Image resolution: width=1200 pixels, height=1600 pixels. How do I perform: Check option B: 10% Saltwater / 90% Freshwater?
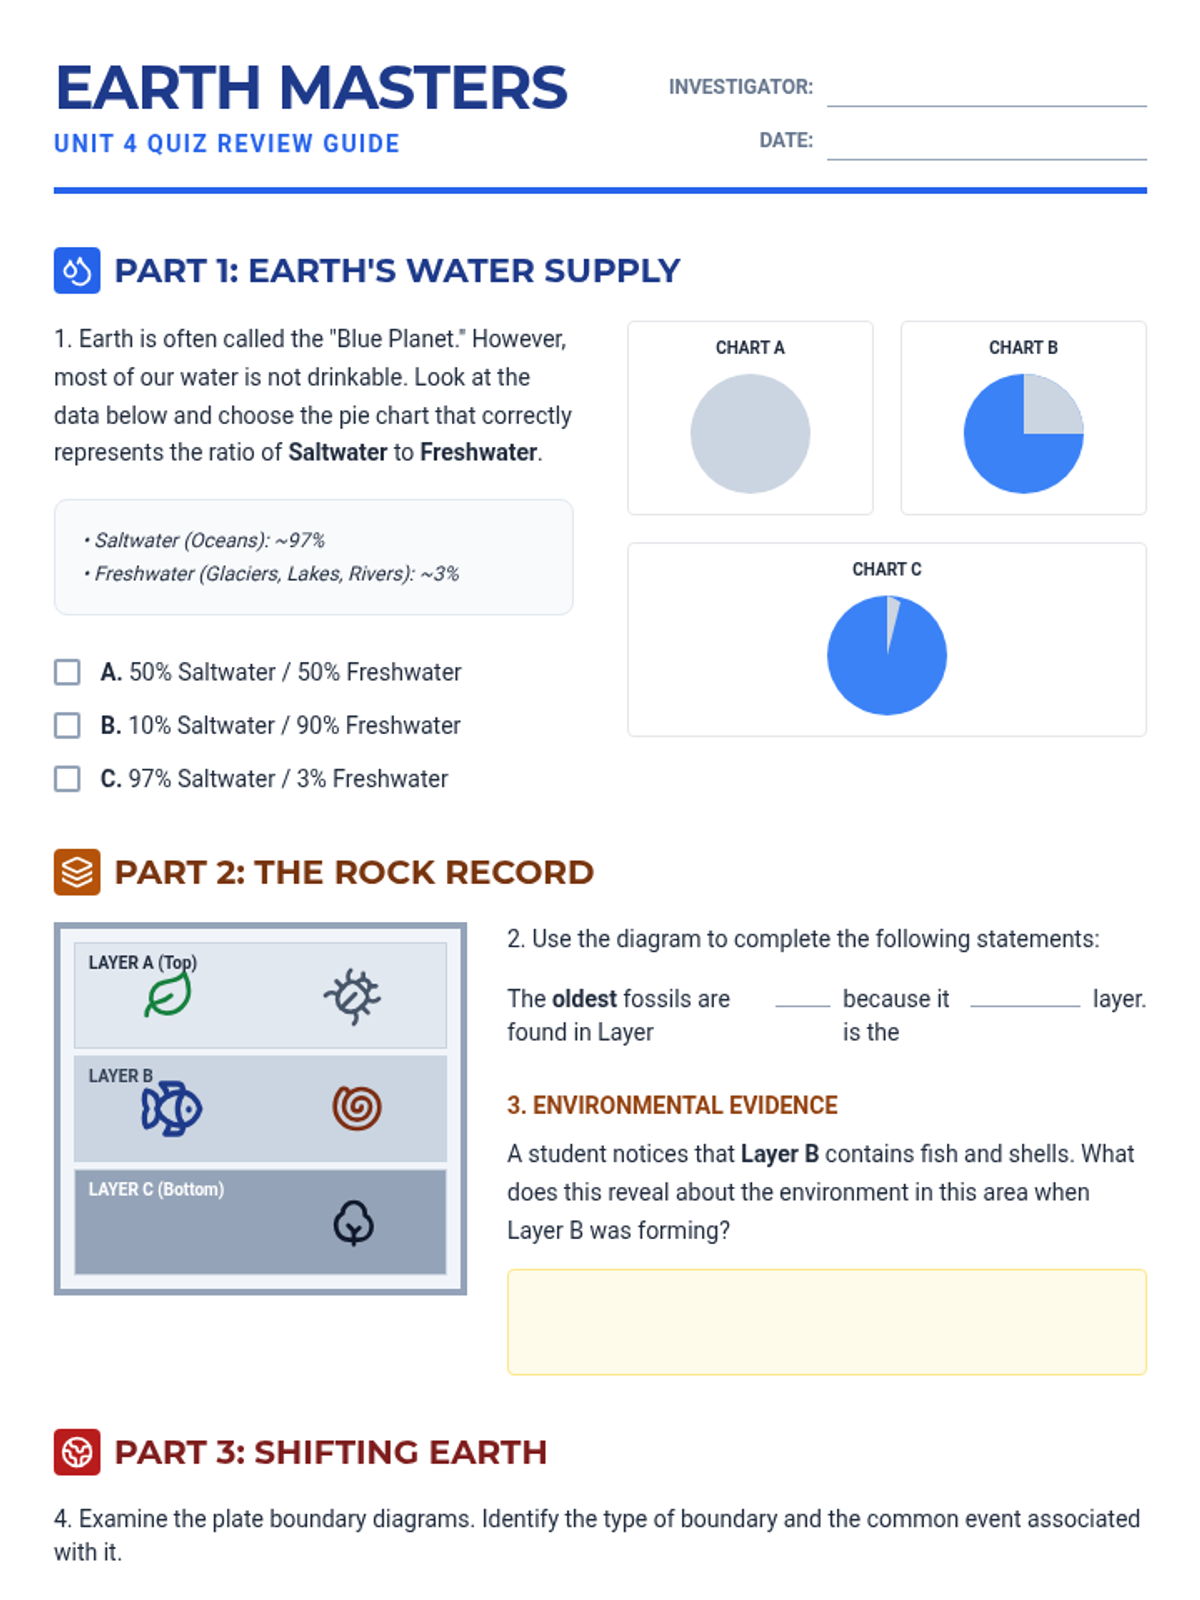(67, 725)
